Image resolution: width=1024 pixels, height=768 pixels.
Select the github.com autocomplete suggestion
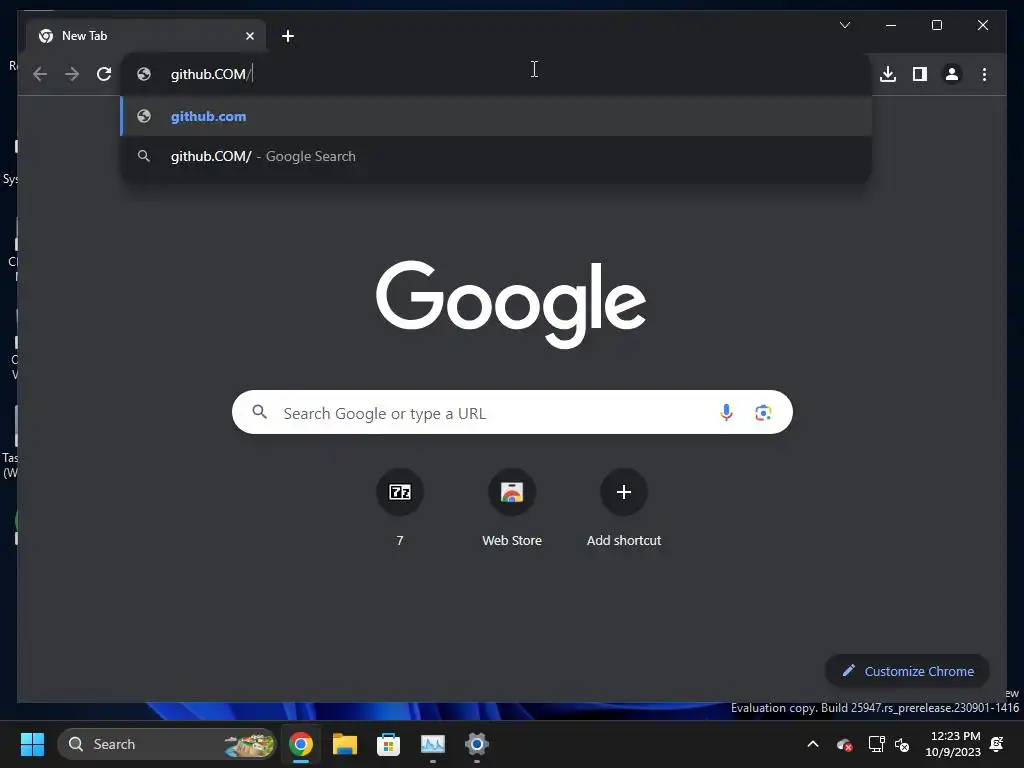coord(496,116)
